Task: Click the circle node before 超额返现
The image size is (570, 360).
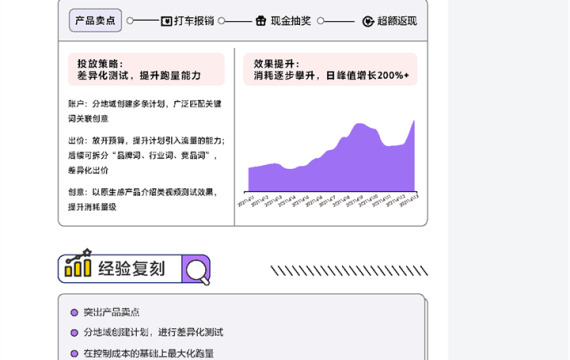Action: [320, 21]
